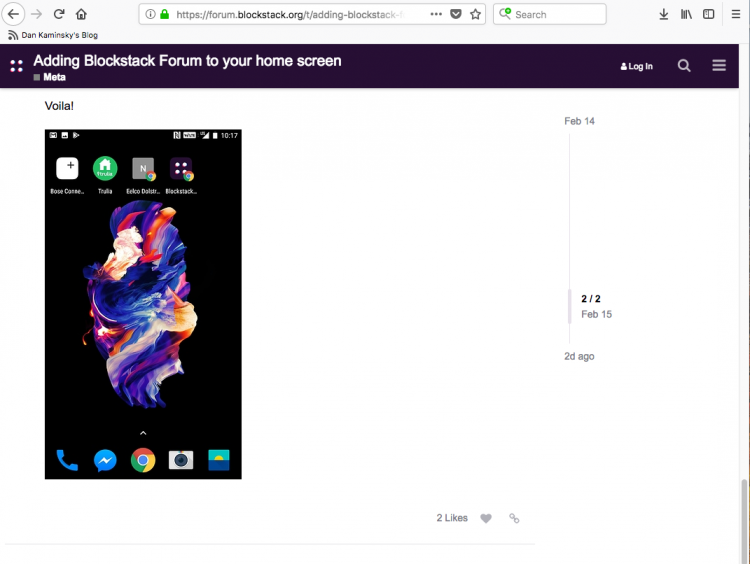Click the forum search magnifier icon

[684, 66]
